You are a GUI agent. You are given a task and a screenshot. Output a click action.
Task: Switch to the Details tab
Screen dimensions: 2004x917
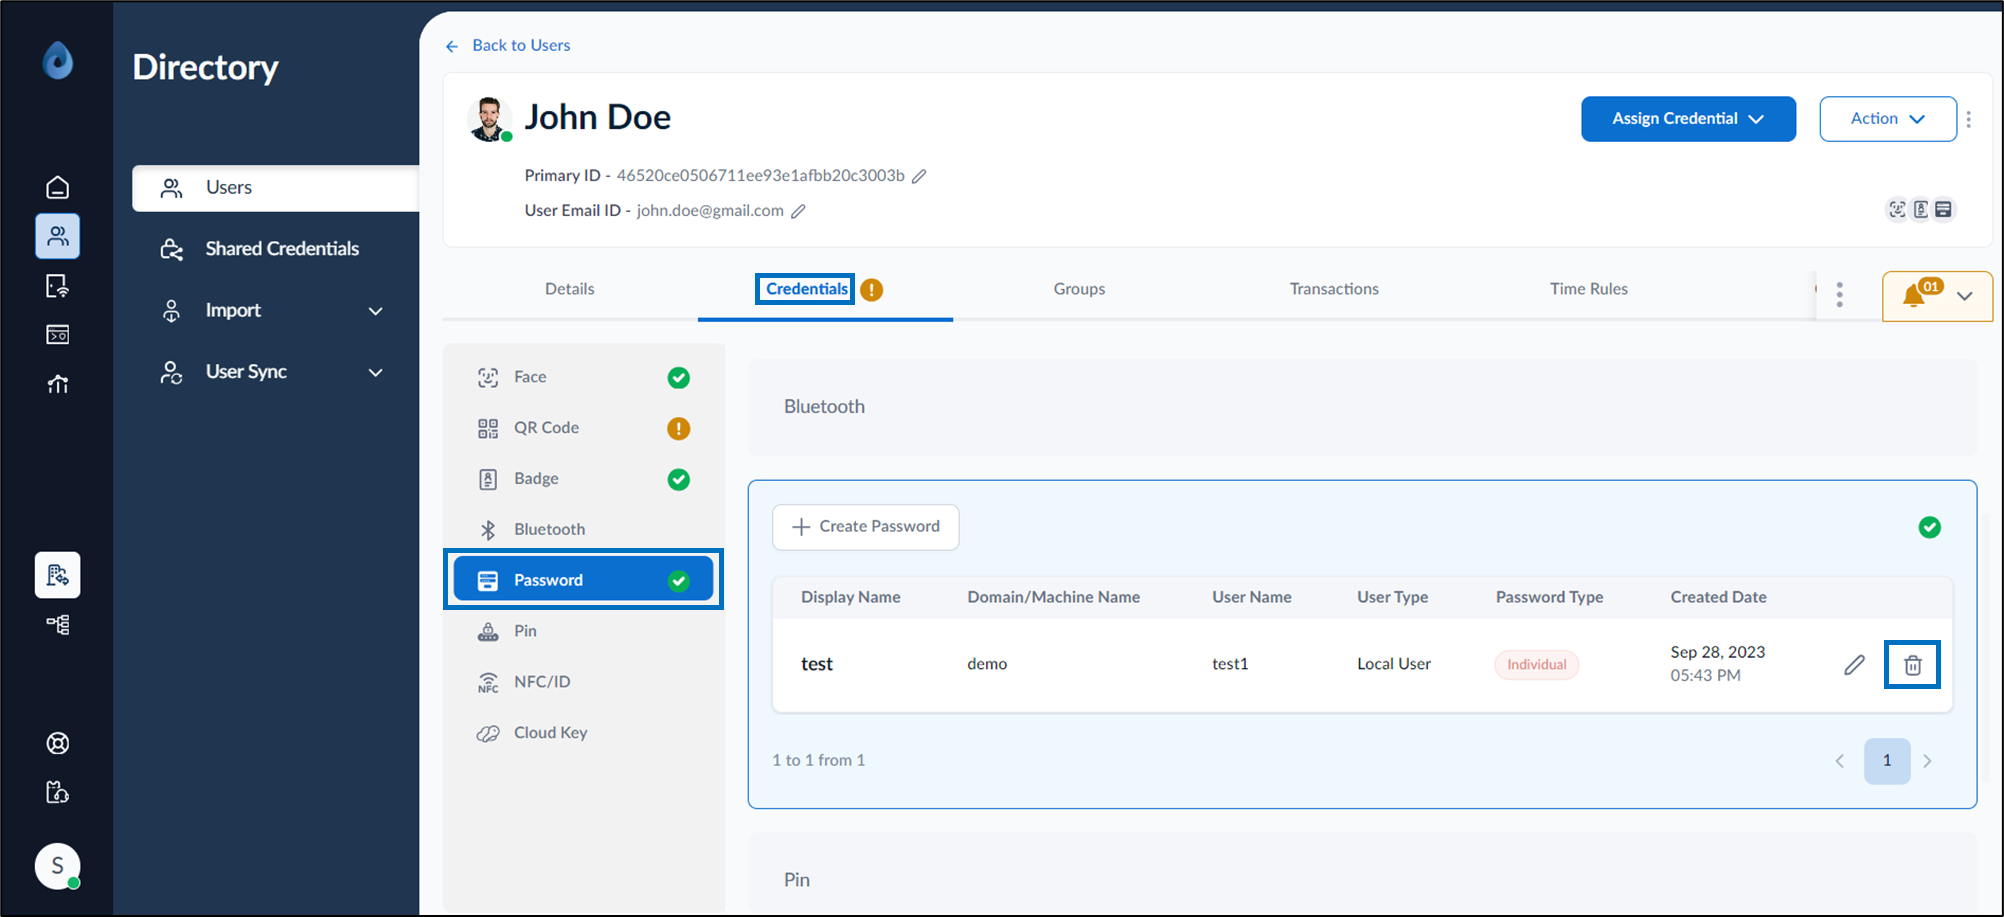(x=570, y=289)
